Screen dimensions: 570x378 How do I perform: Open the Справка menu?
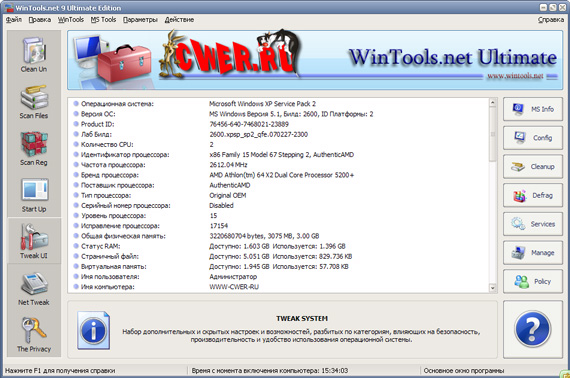click(551, 20)
